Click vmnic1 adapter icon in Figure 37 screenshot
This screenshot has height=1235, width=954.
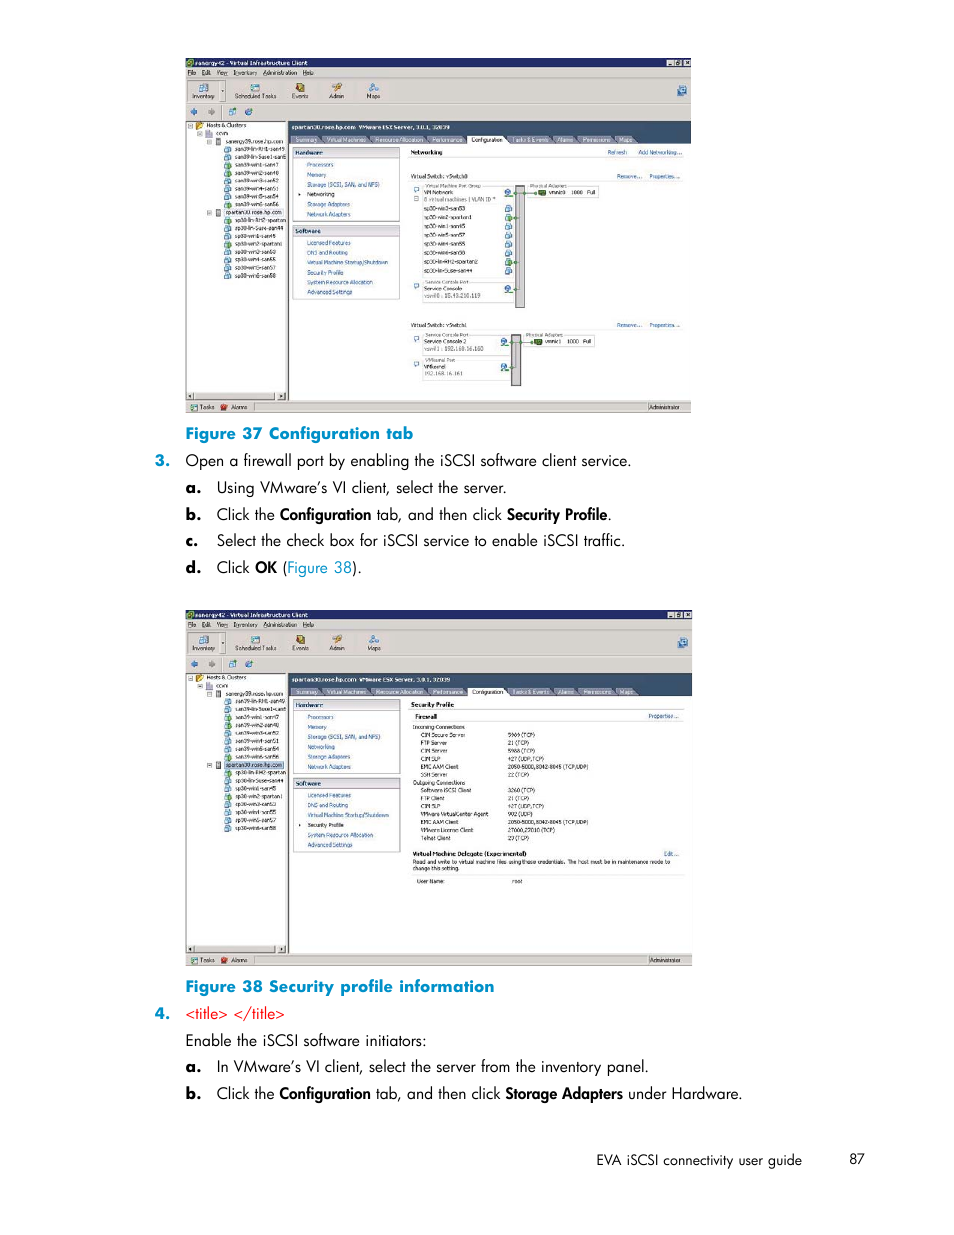(538, 341)
